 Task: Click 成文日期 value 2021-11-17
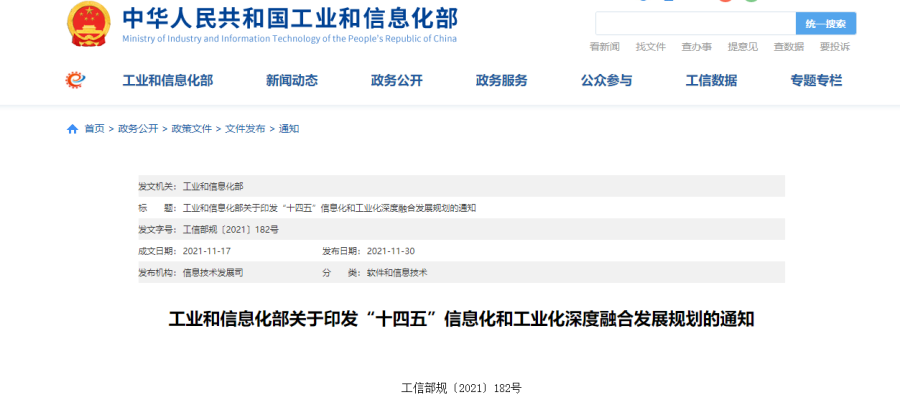click(207, 251)
